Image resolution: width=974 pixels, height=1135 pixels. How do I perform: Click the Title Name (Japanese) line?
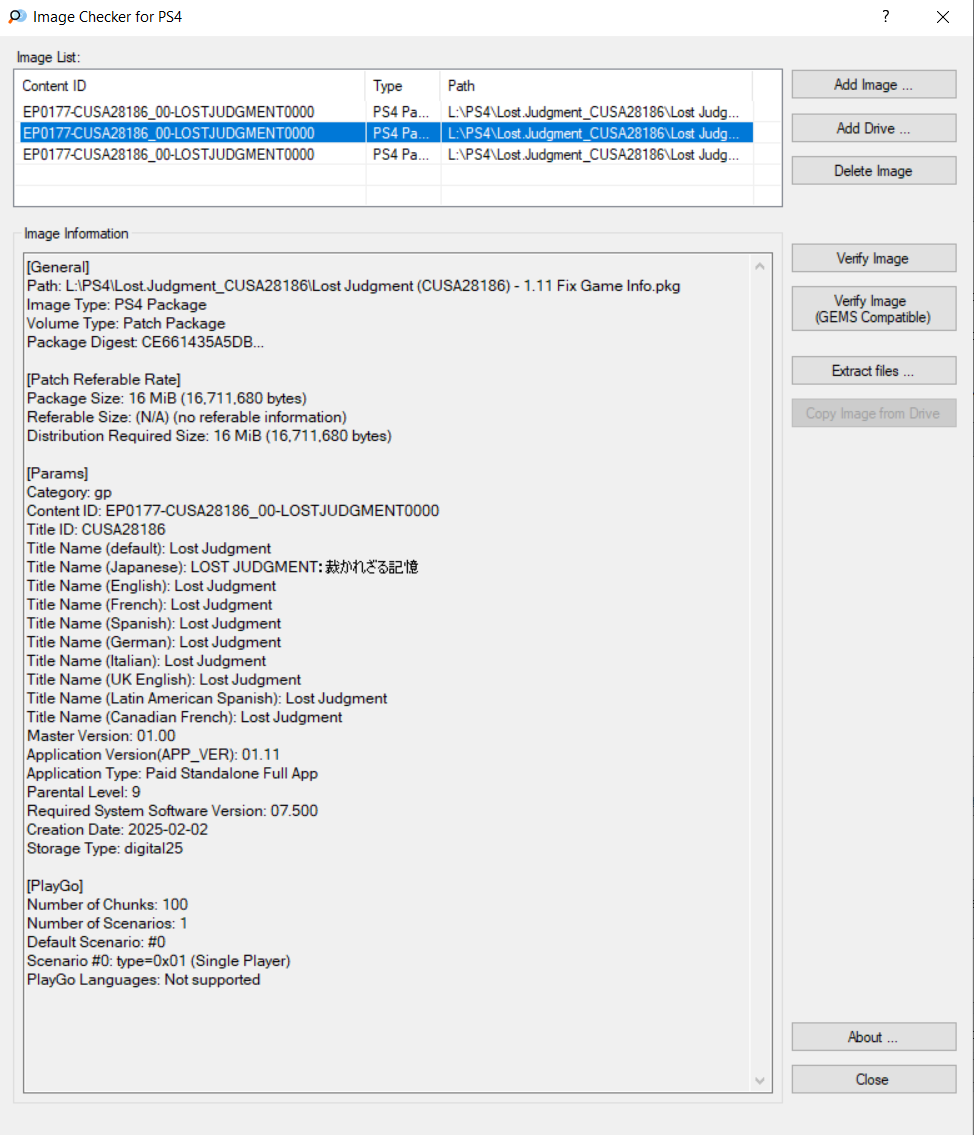pyautogui.click(x=223, y=567)
